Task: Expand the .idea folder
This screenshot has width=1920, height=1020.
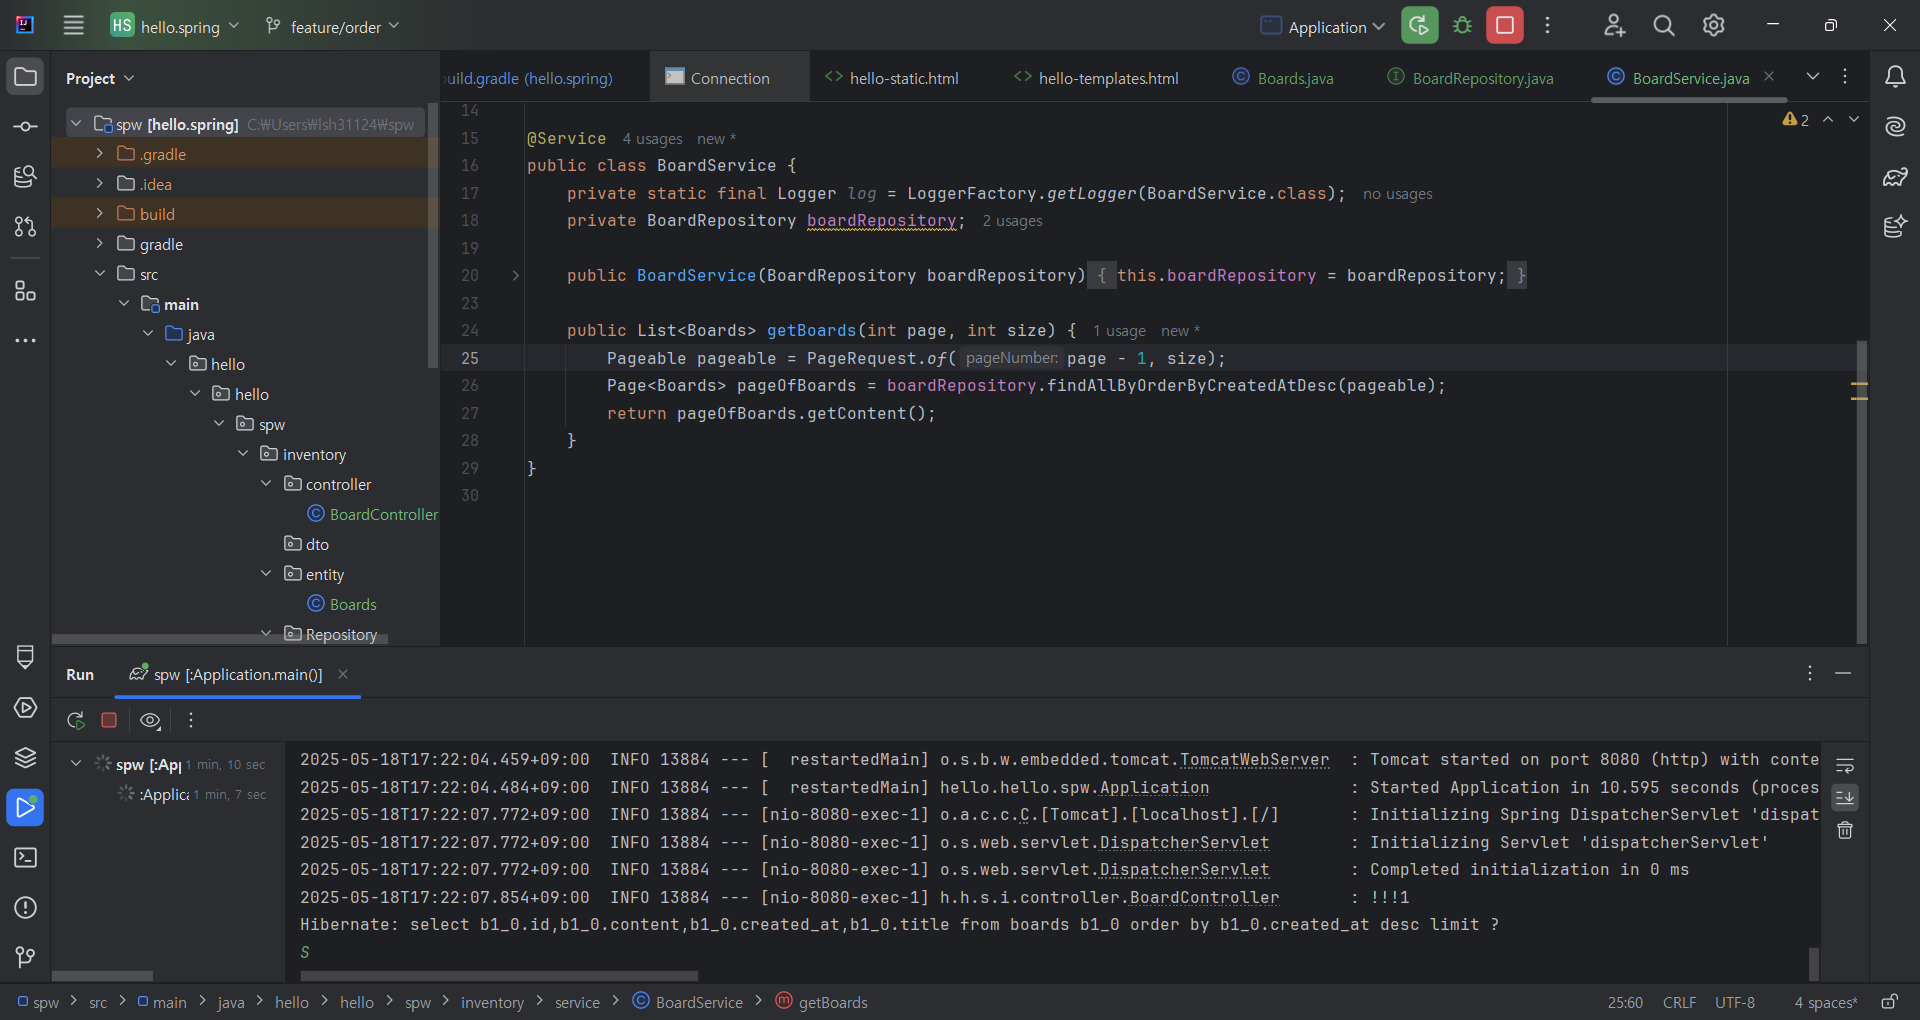Action: pos(99,184)
